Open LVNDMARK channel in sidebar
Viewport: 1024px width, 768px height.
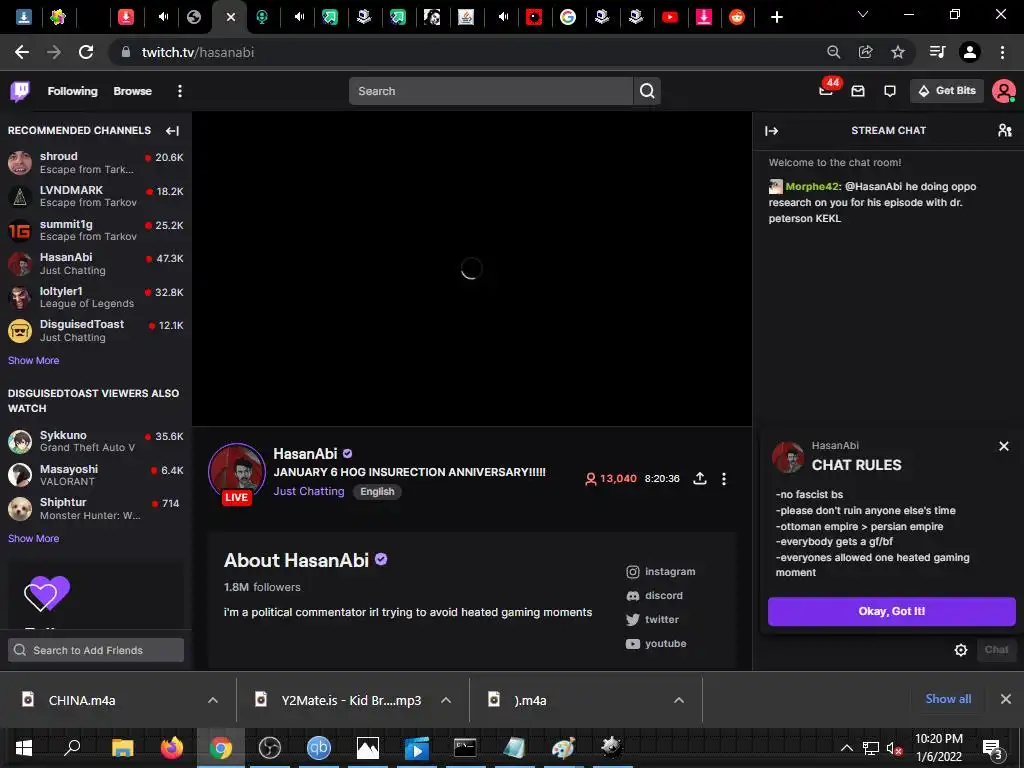[95, 197]
